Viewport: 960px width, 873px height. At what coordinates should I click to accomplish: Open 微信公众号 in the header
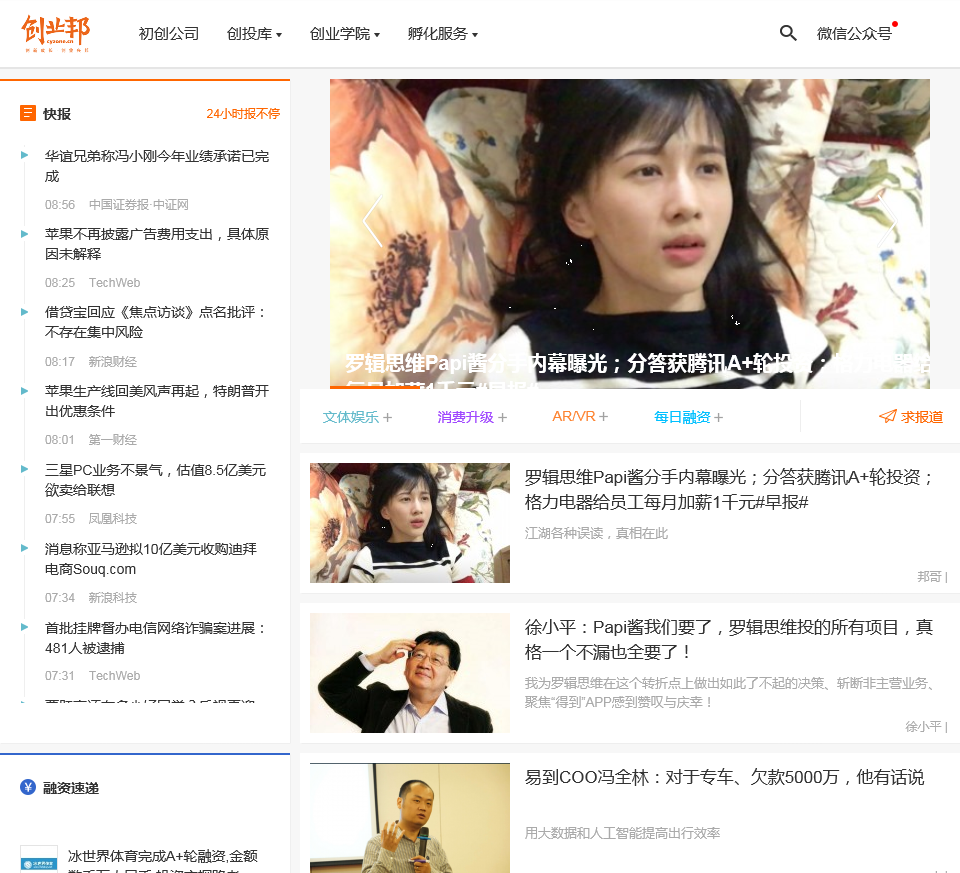pos(854,34)
